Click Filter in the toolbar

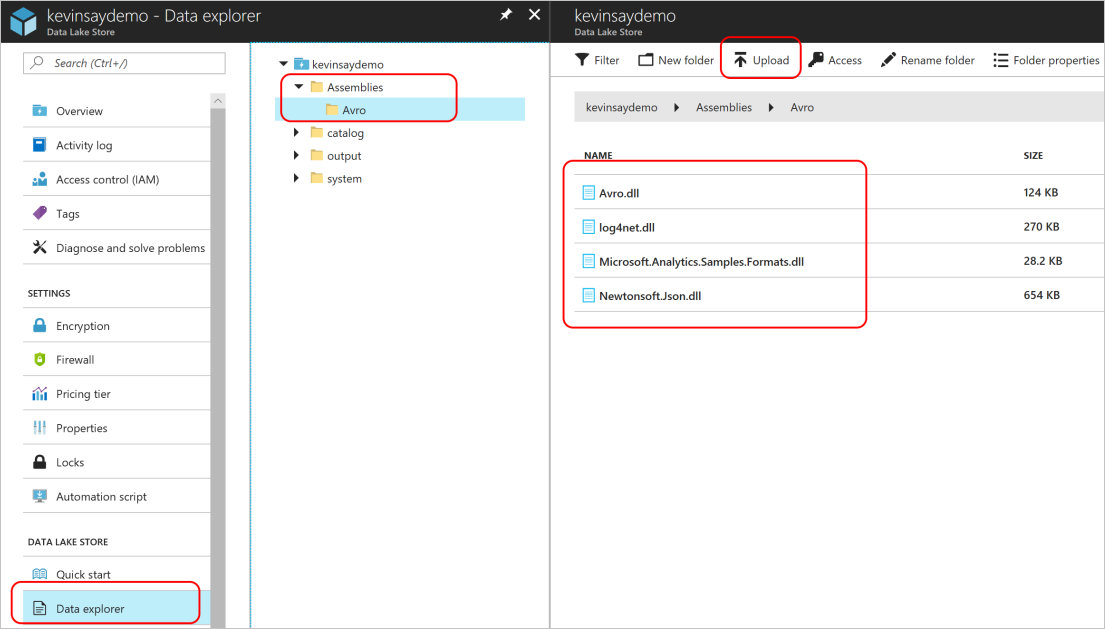click(597, 60)
